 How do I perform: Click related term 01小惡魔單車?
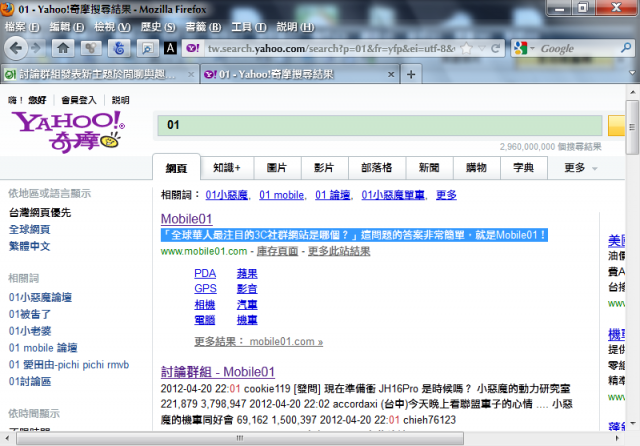pos(393,195)
